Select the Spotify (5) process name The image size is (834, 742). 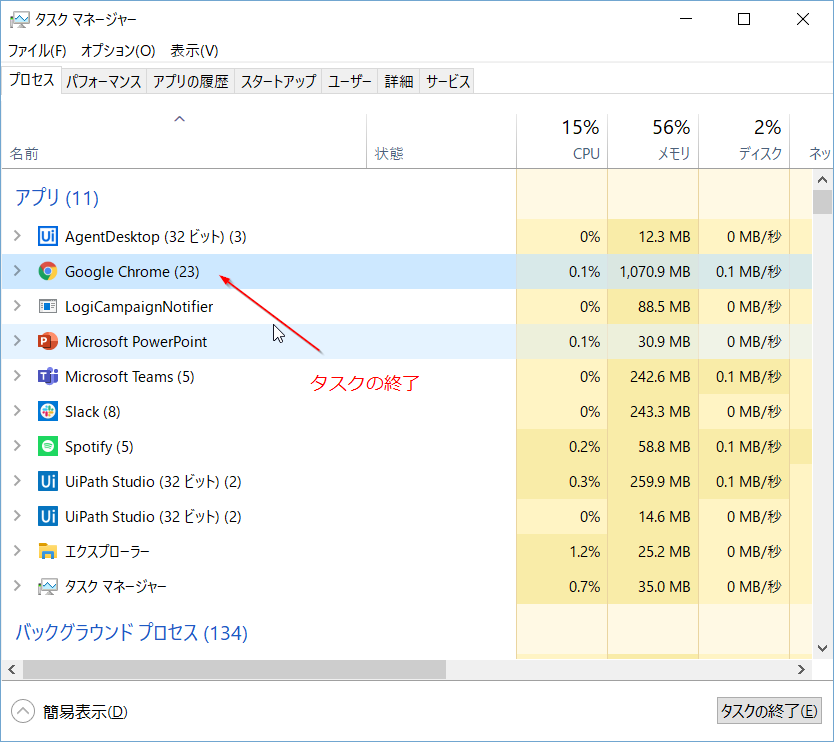point(99,447)
